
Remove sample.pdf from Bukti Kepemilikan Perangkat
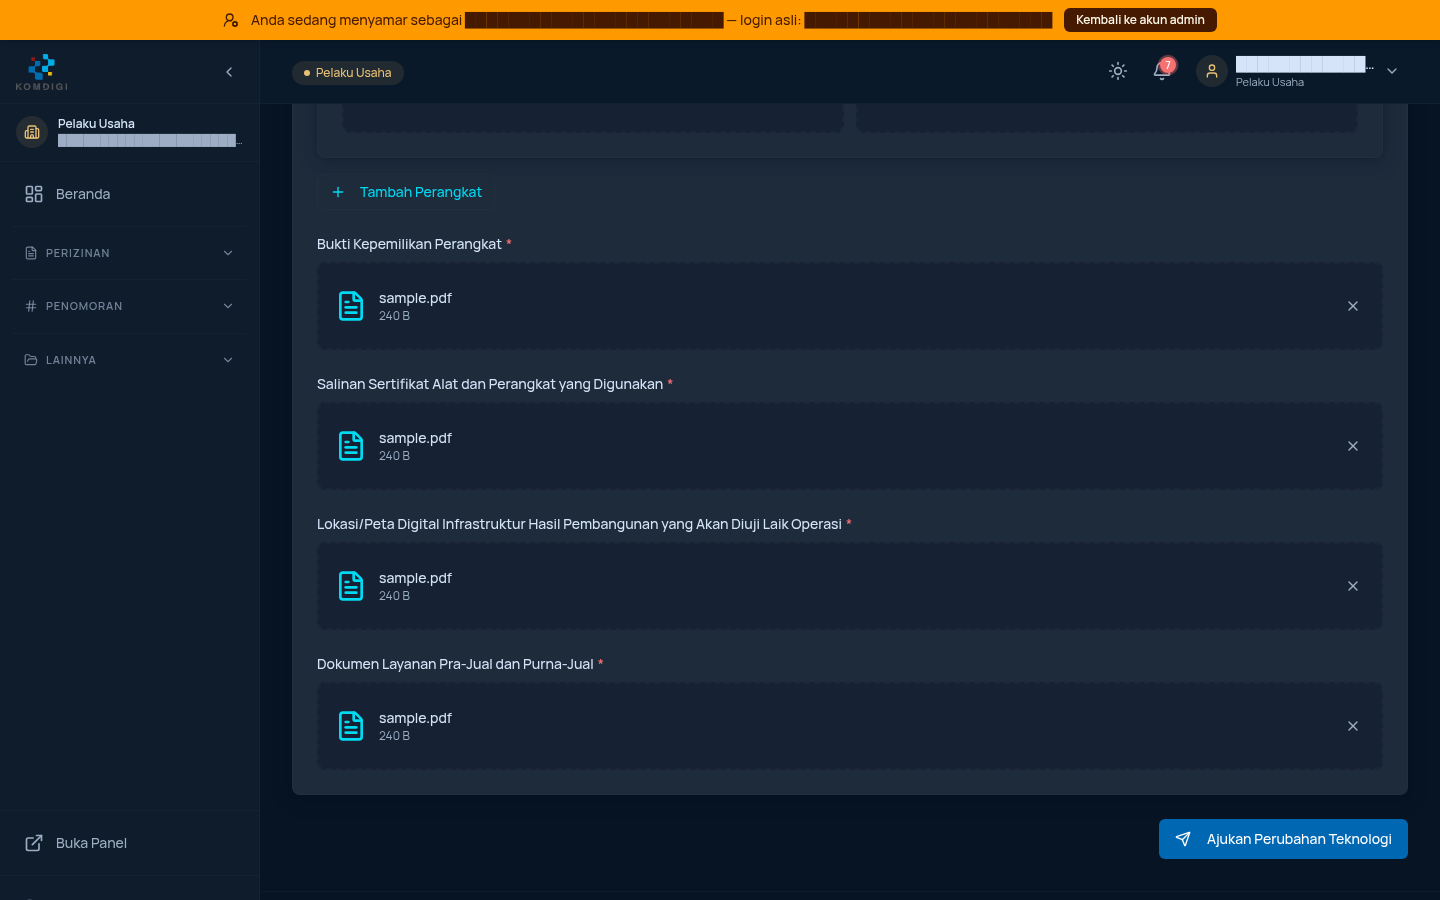click(x=1353, y=306)
